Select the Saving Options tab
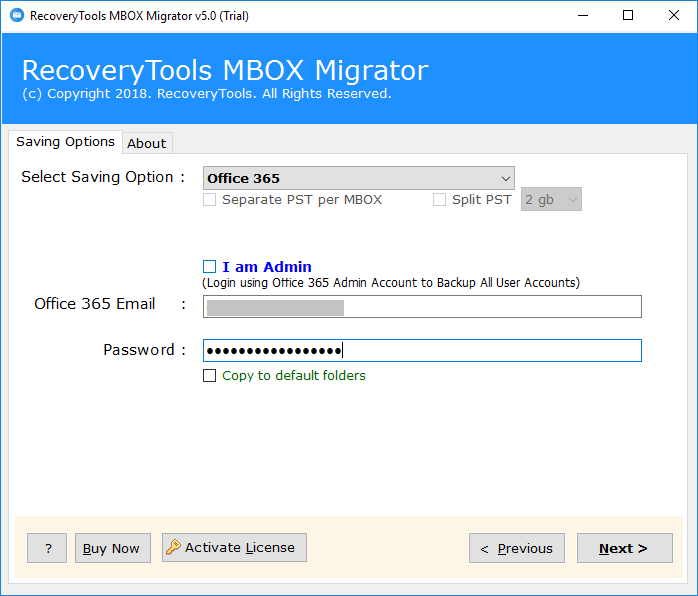The width and height of the screenshot is (698, 596). click(65, 142)
